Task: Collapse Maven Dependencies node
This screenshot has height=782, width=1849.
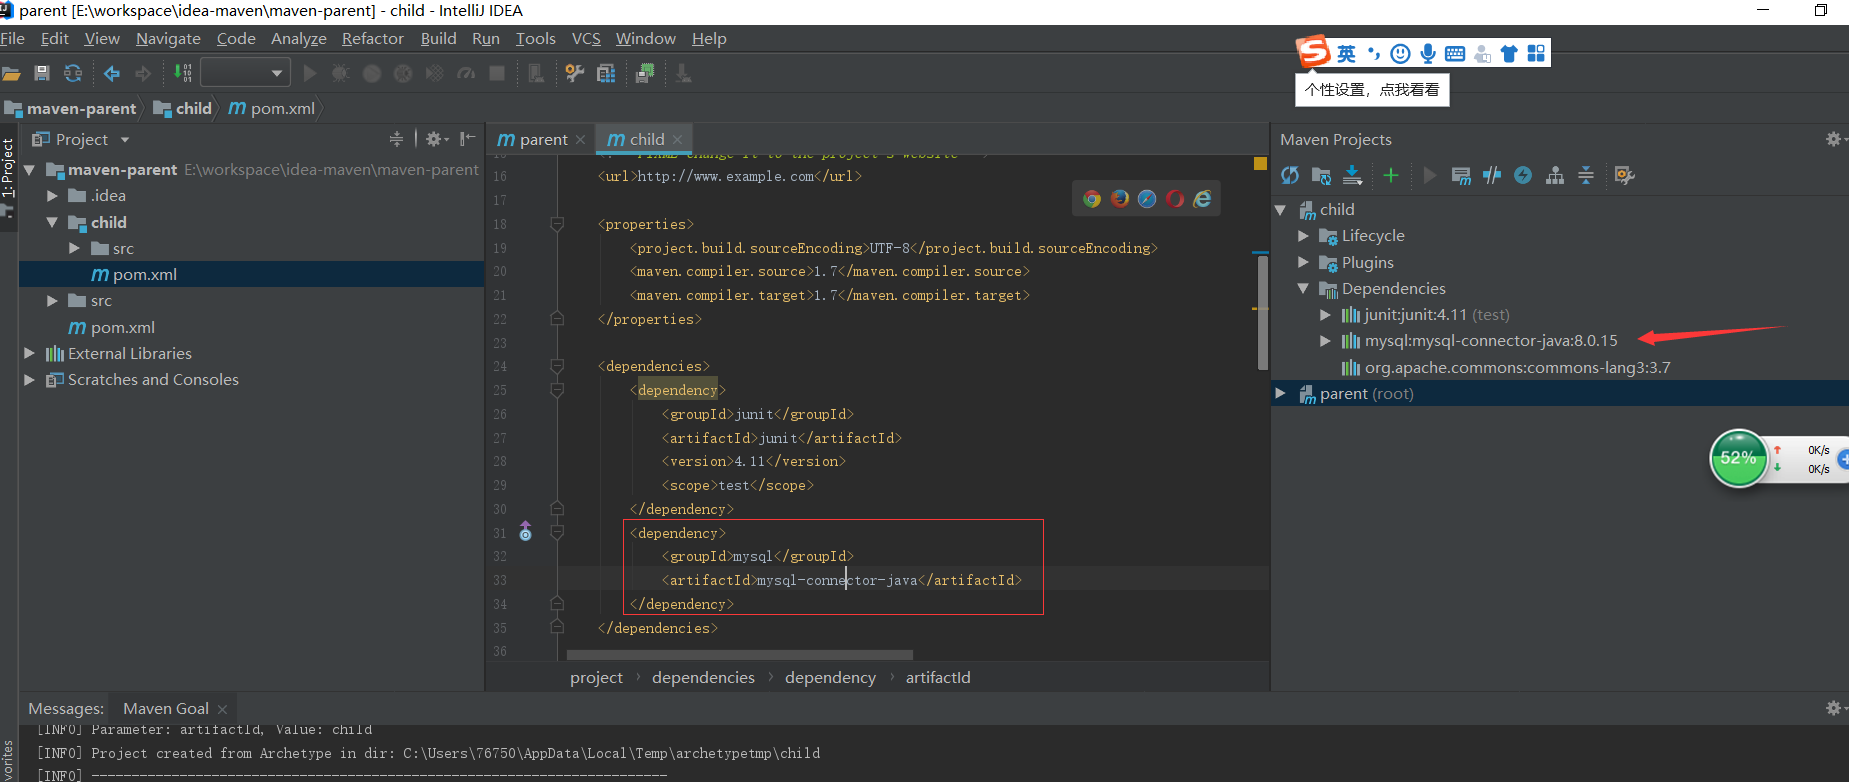Action: 1303,289
